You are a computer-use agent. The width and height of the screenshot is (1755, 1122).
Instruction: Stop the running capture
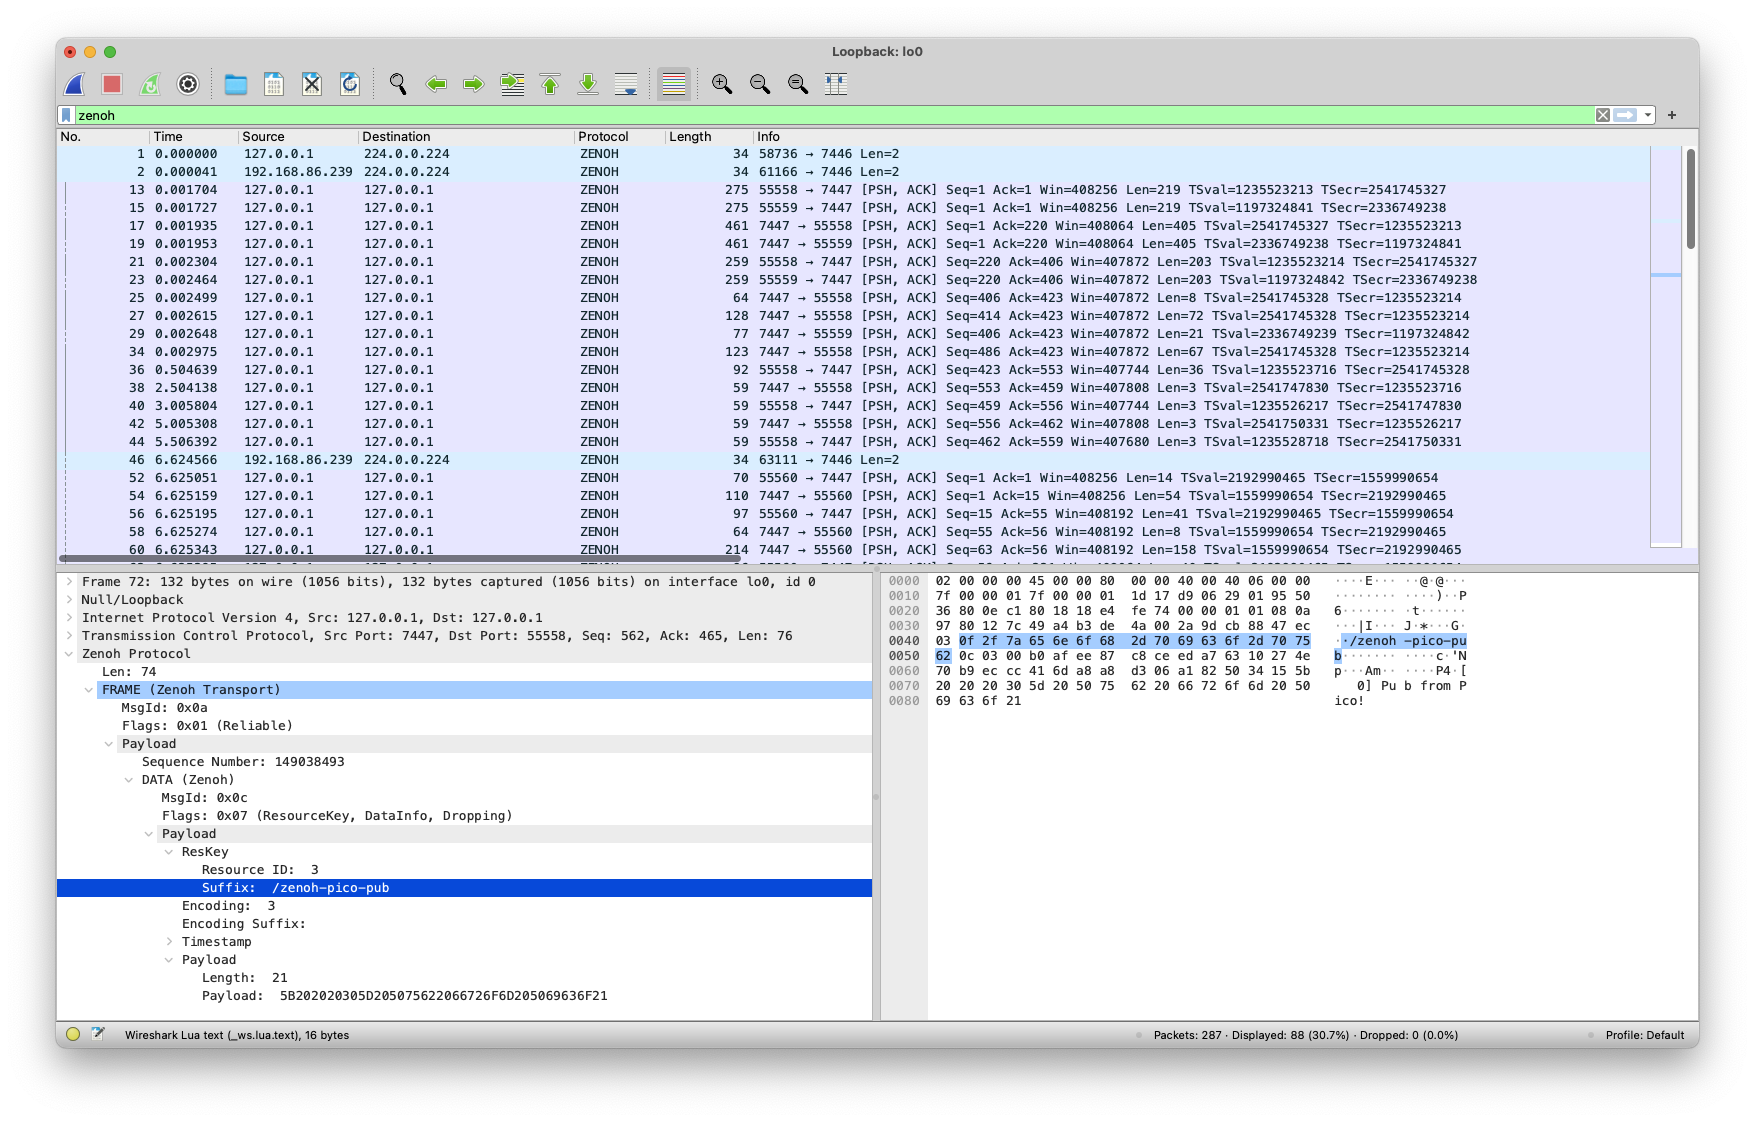click(110, 84)
